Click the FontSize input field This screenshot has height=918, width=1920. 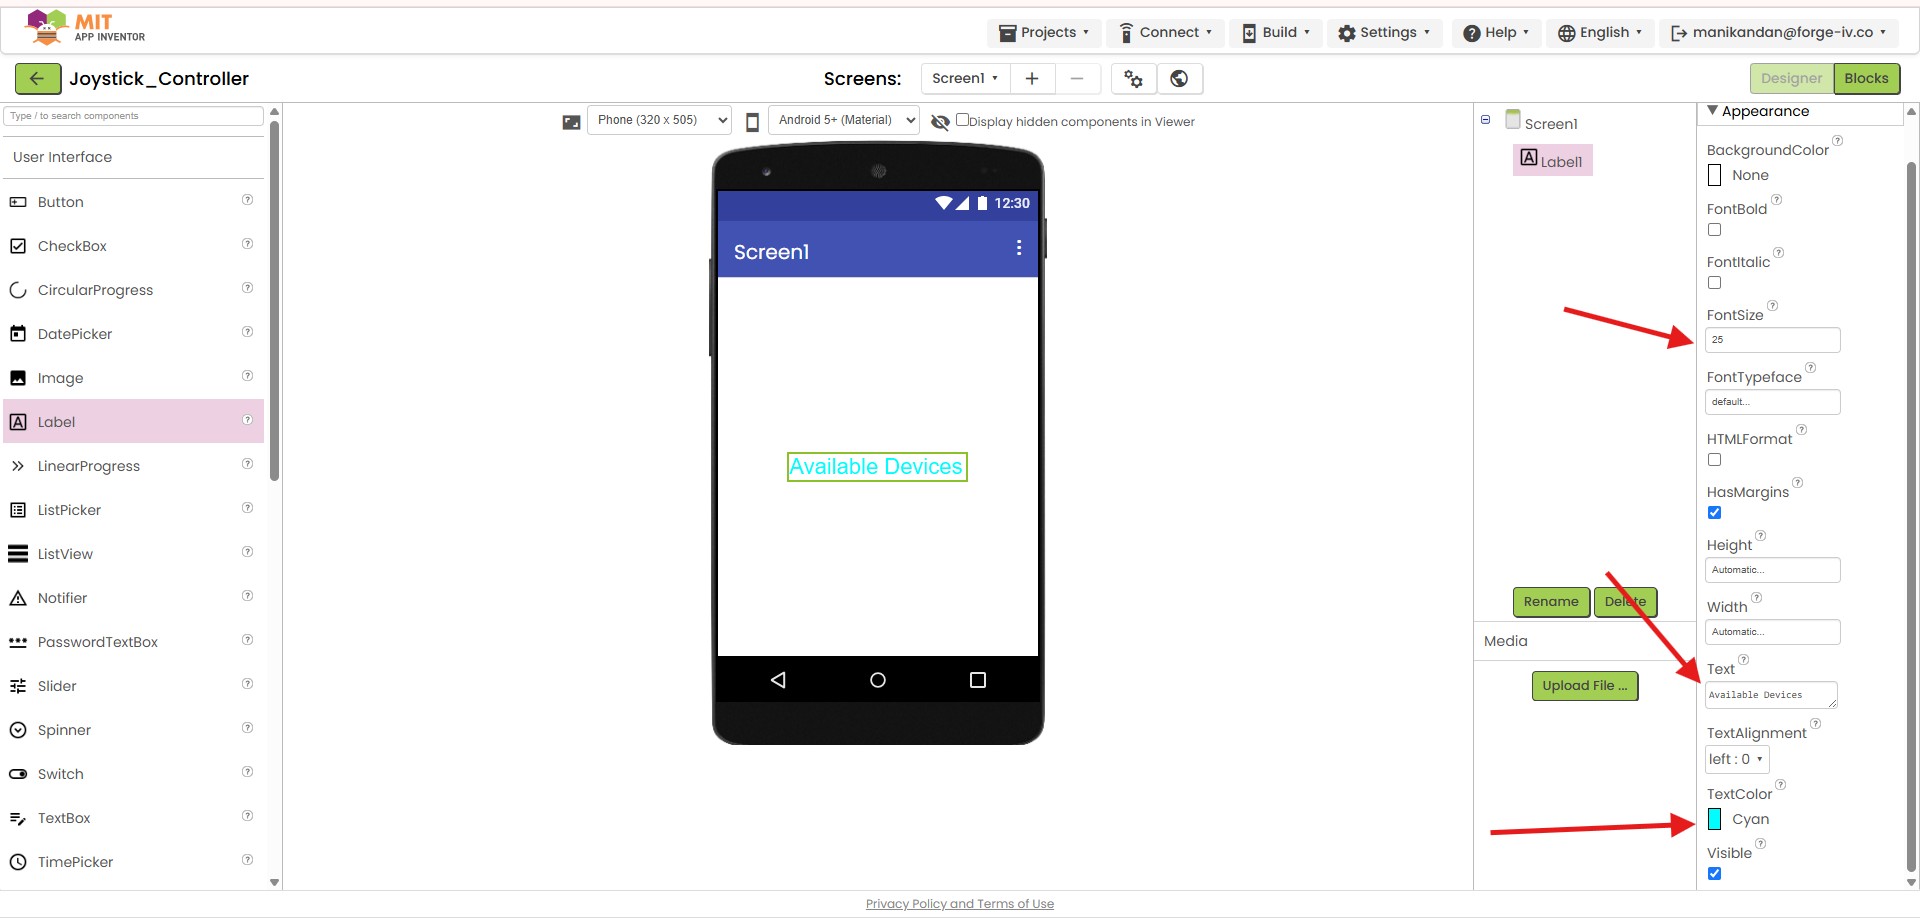[x=1772, y=340]
